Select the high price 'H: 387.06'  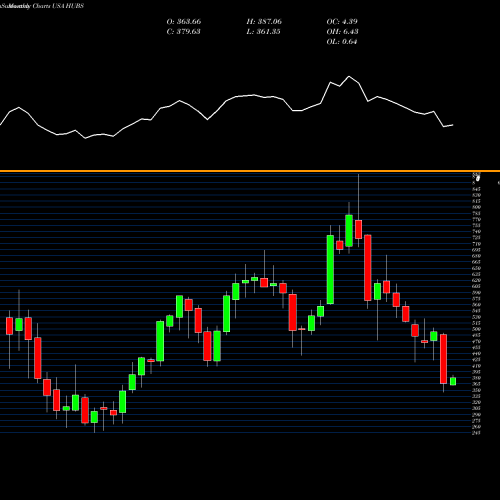(x=264, y=22)
